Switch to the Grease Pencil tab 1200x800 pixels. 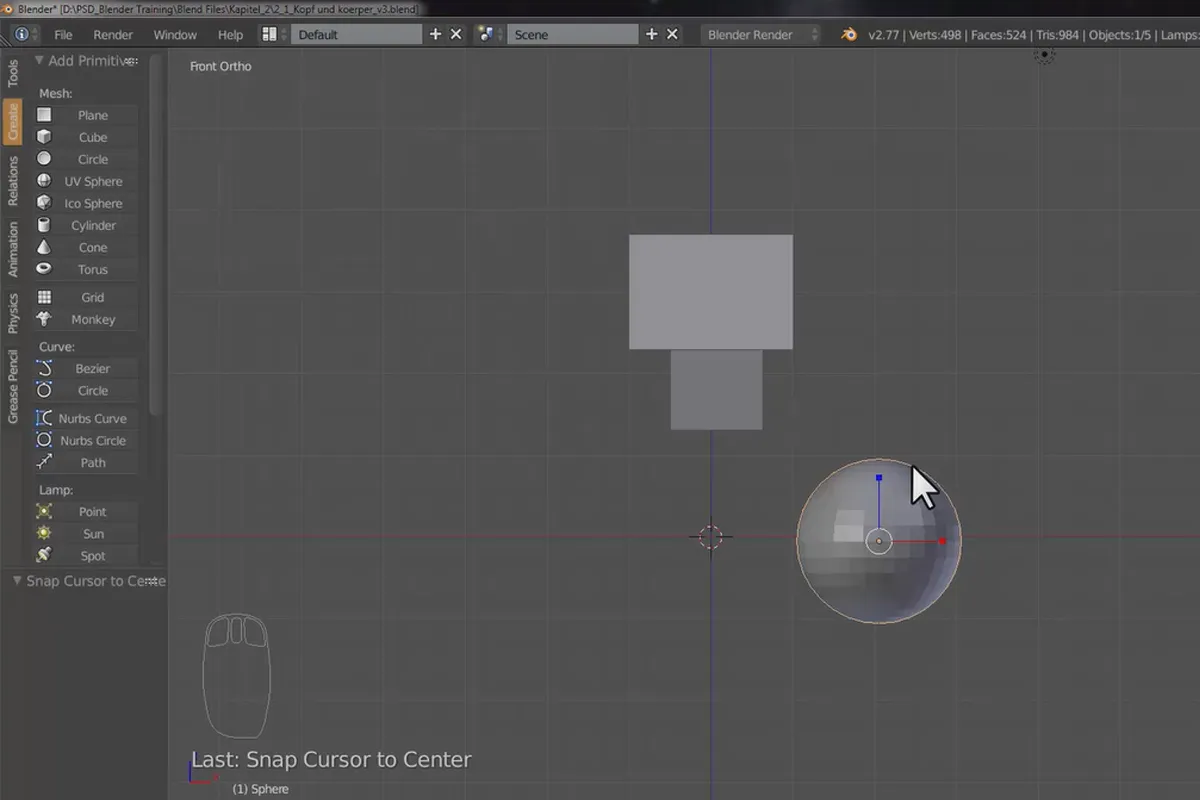13,386
